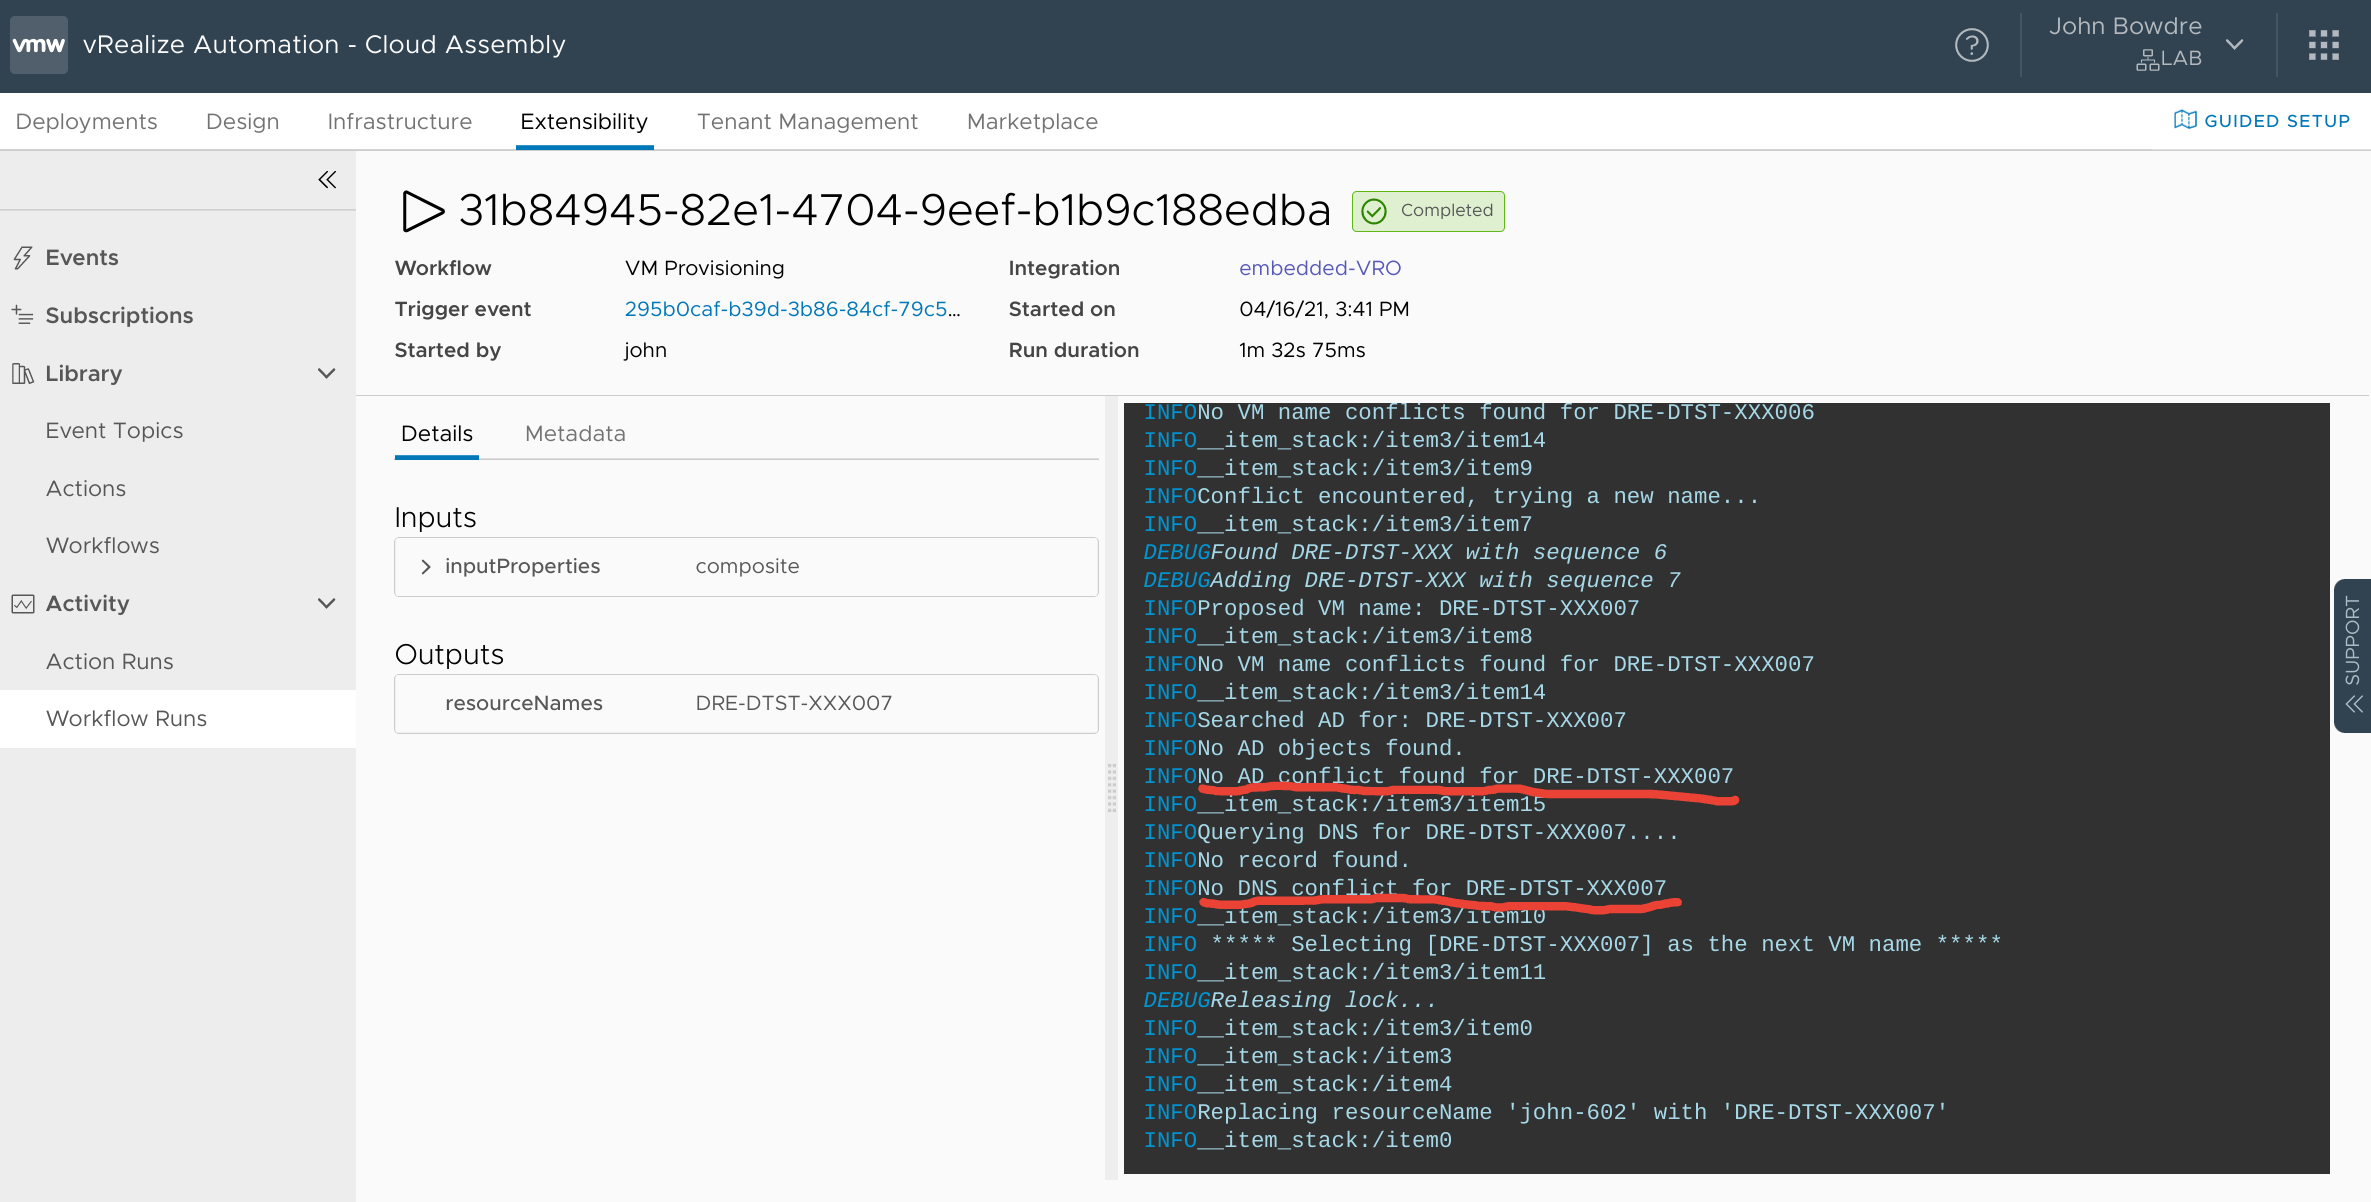2371x1202 pixels.
Task: Open the services grid apps icon
Action: (2323, 45)
